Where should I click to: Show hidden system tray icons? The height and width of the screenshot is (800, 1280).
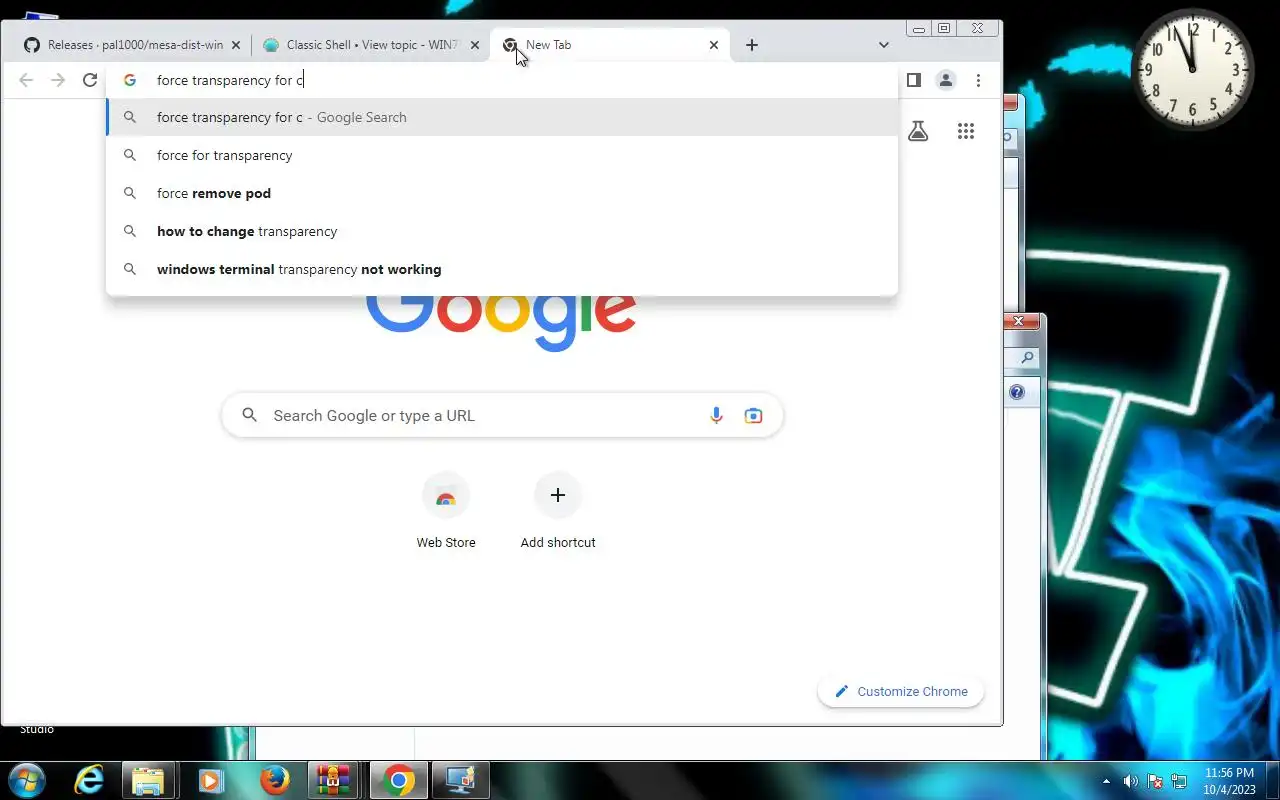coord(1106,781)
